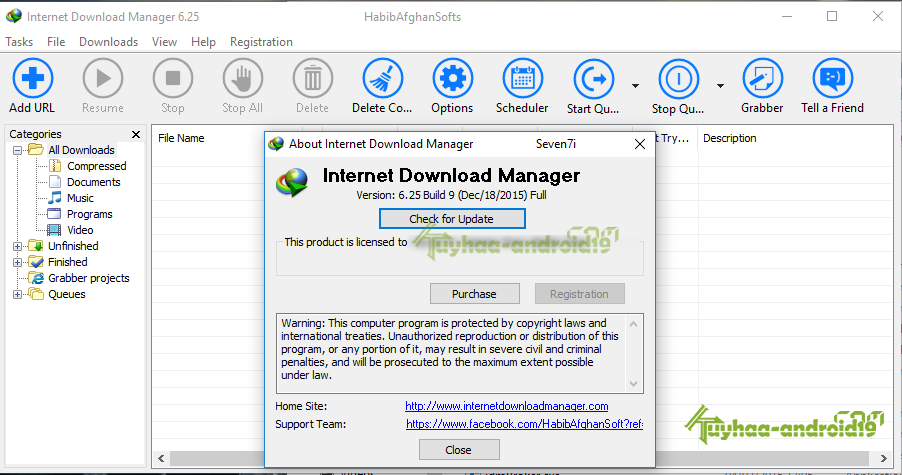Click the Close button in About dialog

pos(458,450)
